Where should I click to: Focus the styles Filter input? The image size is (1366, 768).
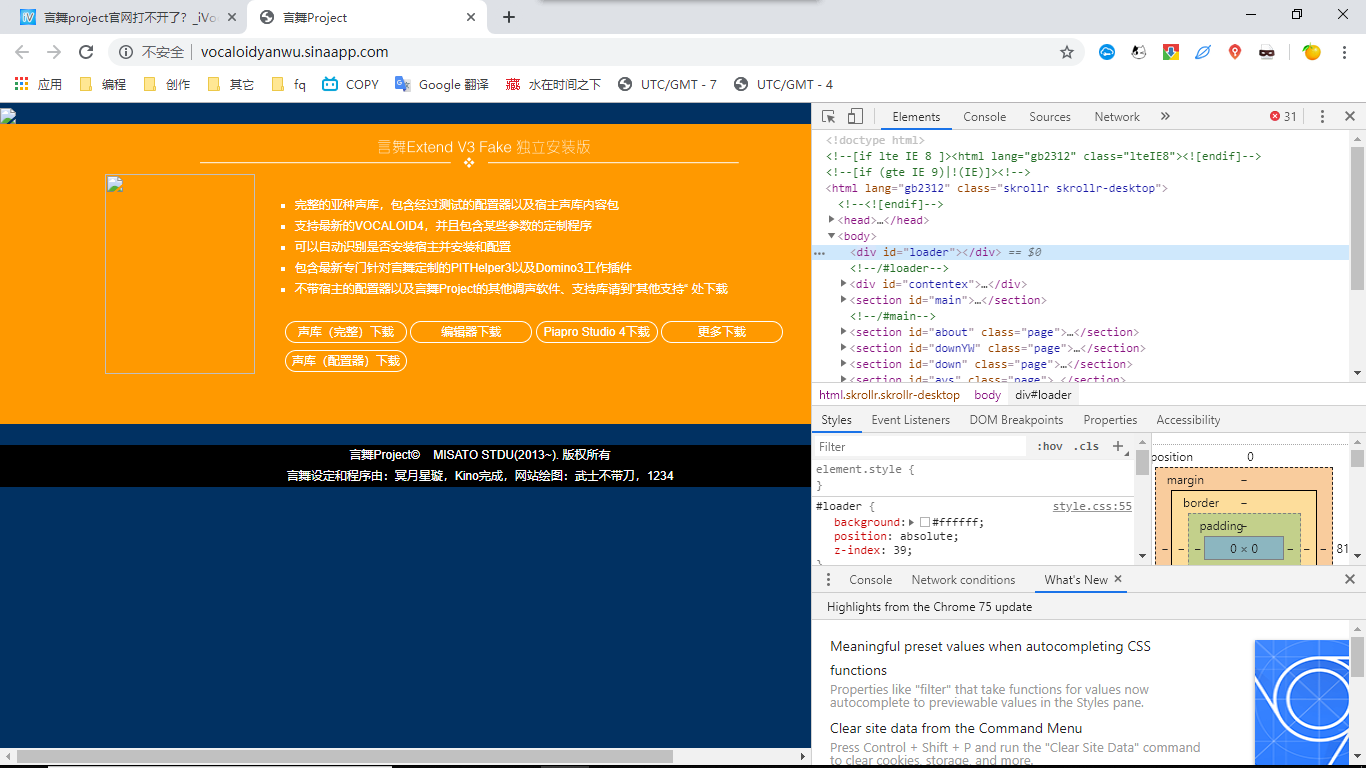pos(920,447)
